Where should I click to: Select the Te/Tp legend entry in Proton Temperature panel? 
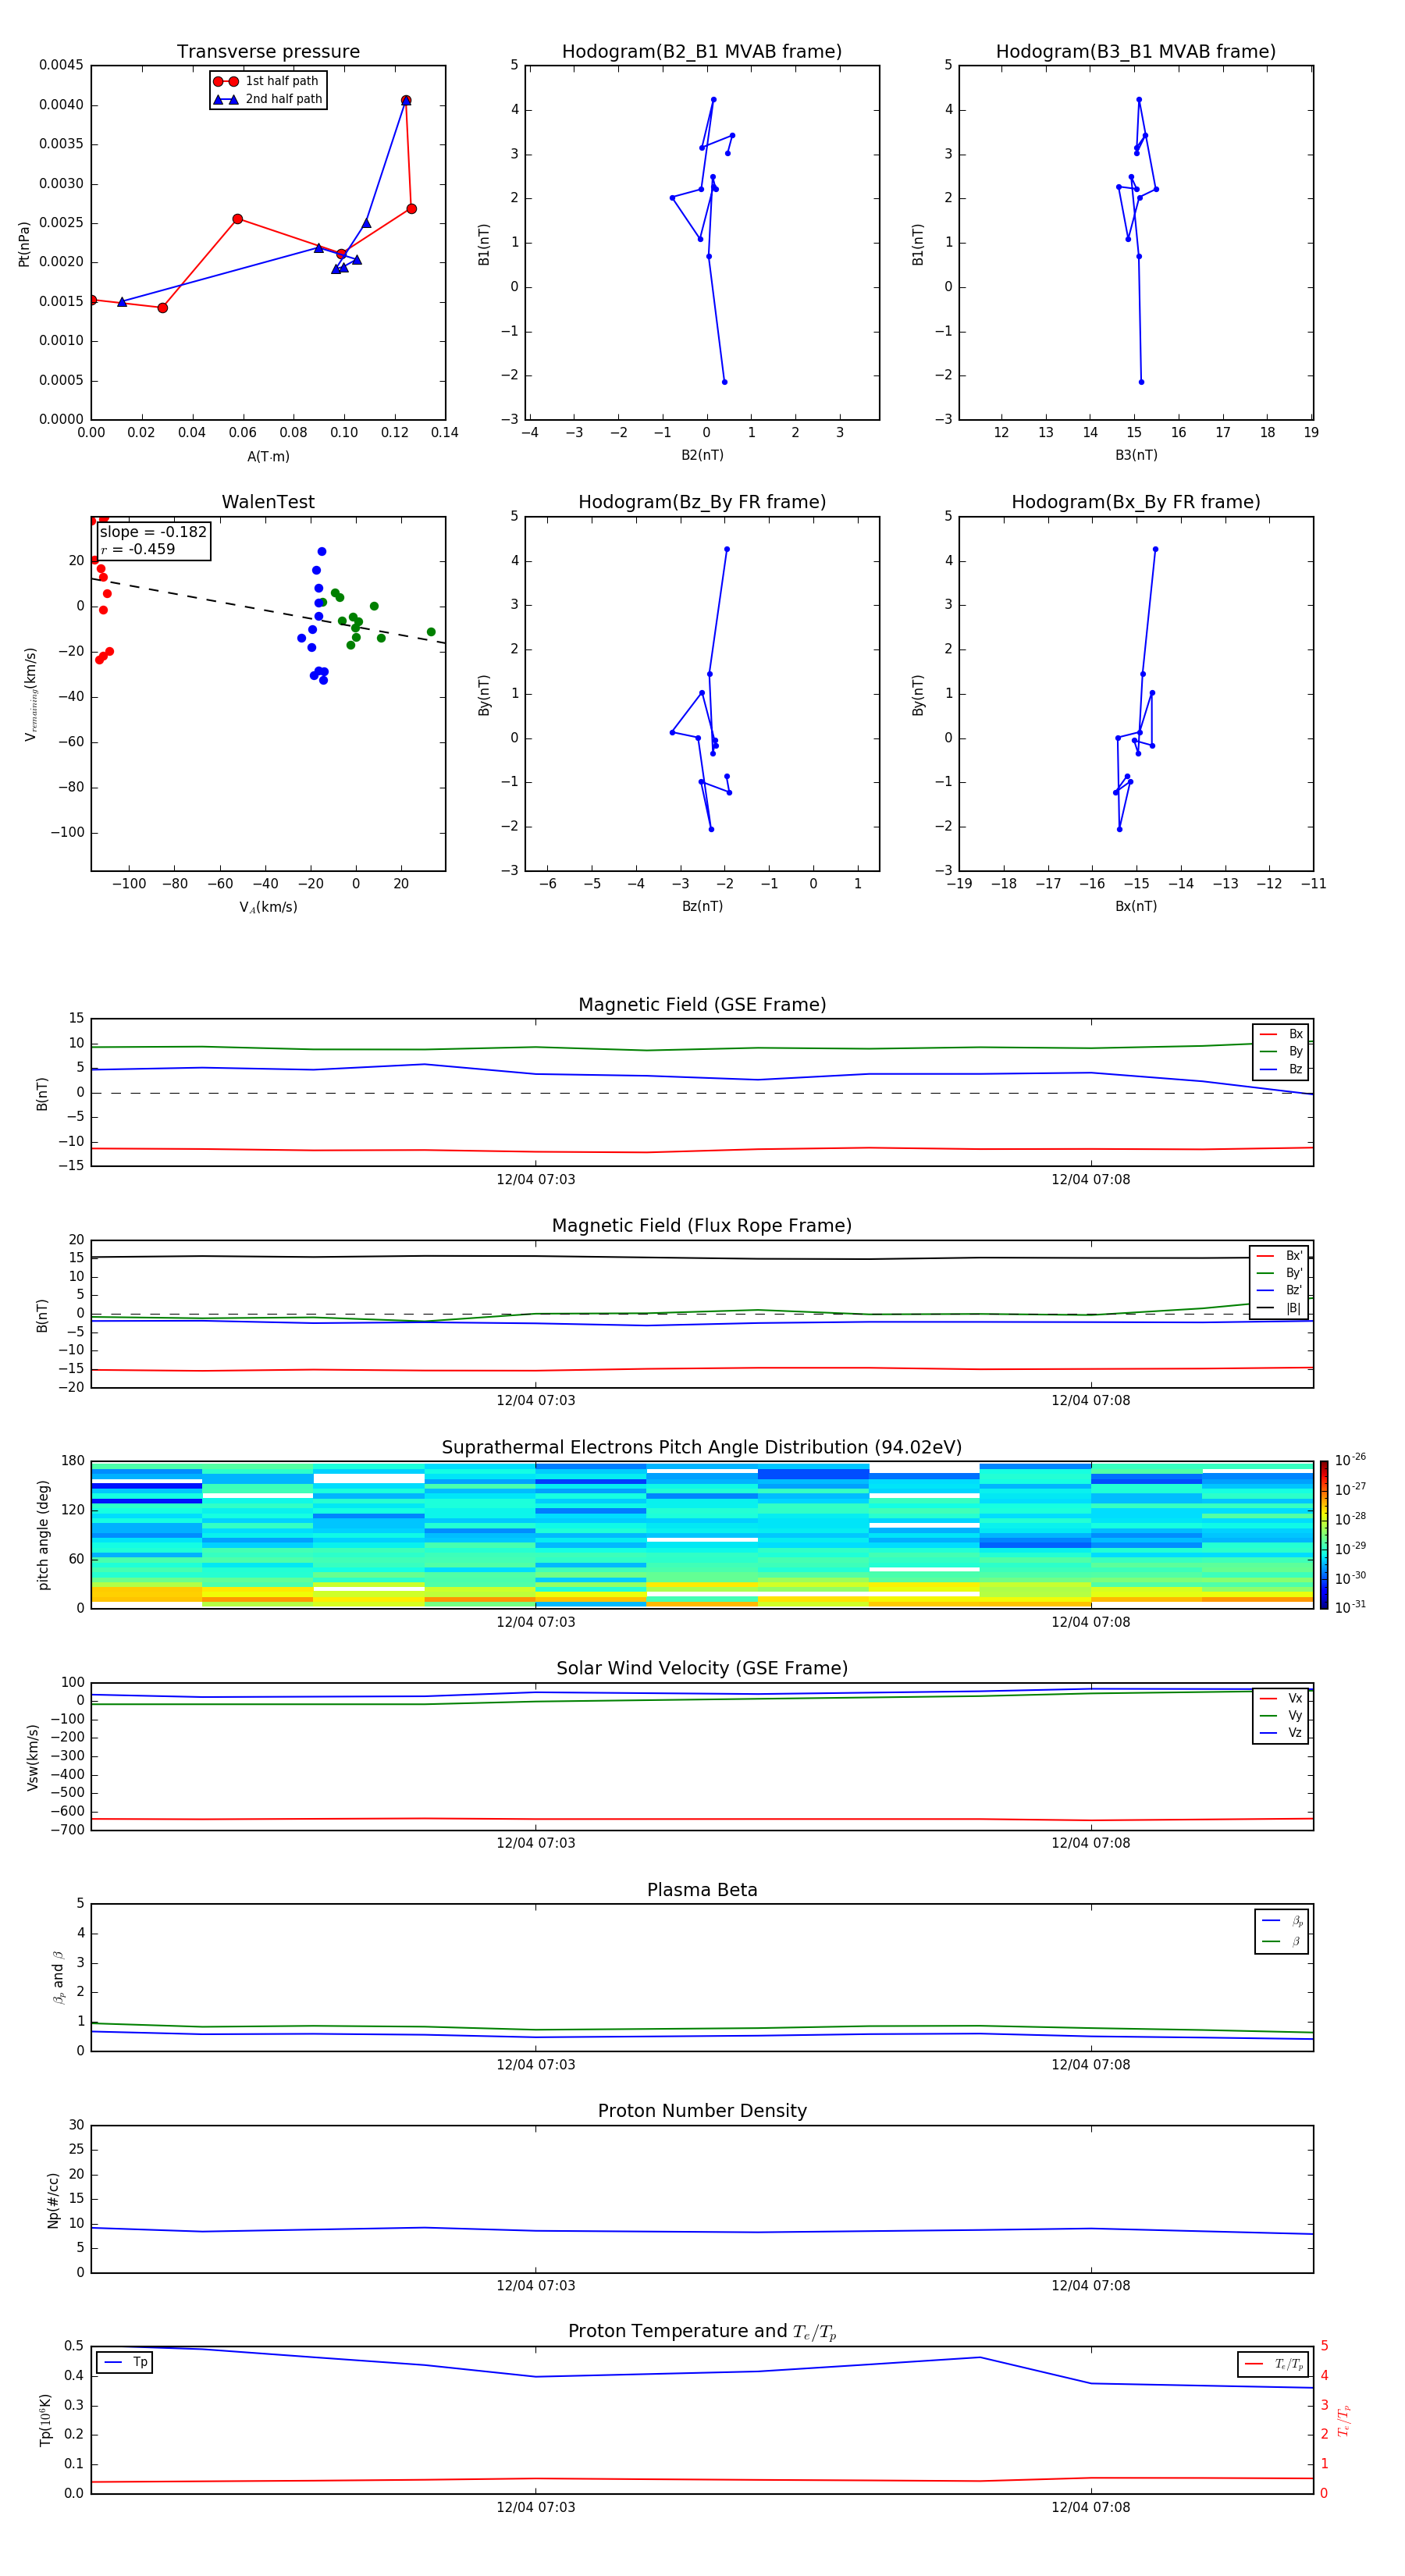click(1274, 2364)
